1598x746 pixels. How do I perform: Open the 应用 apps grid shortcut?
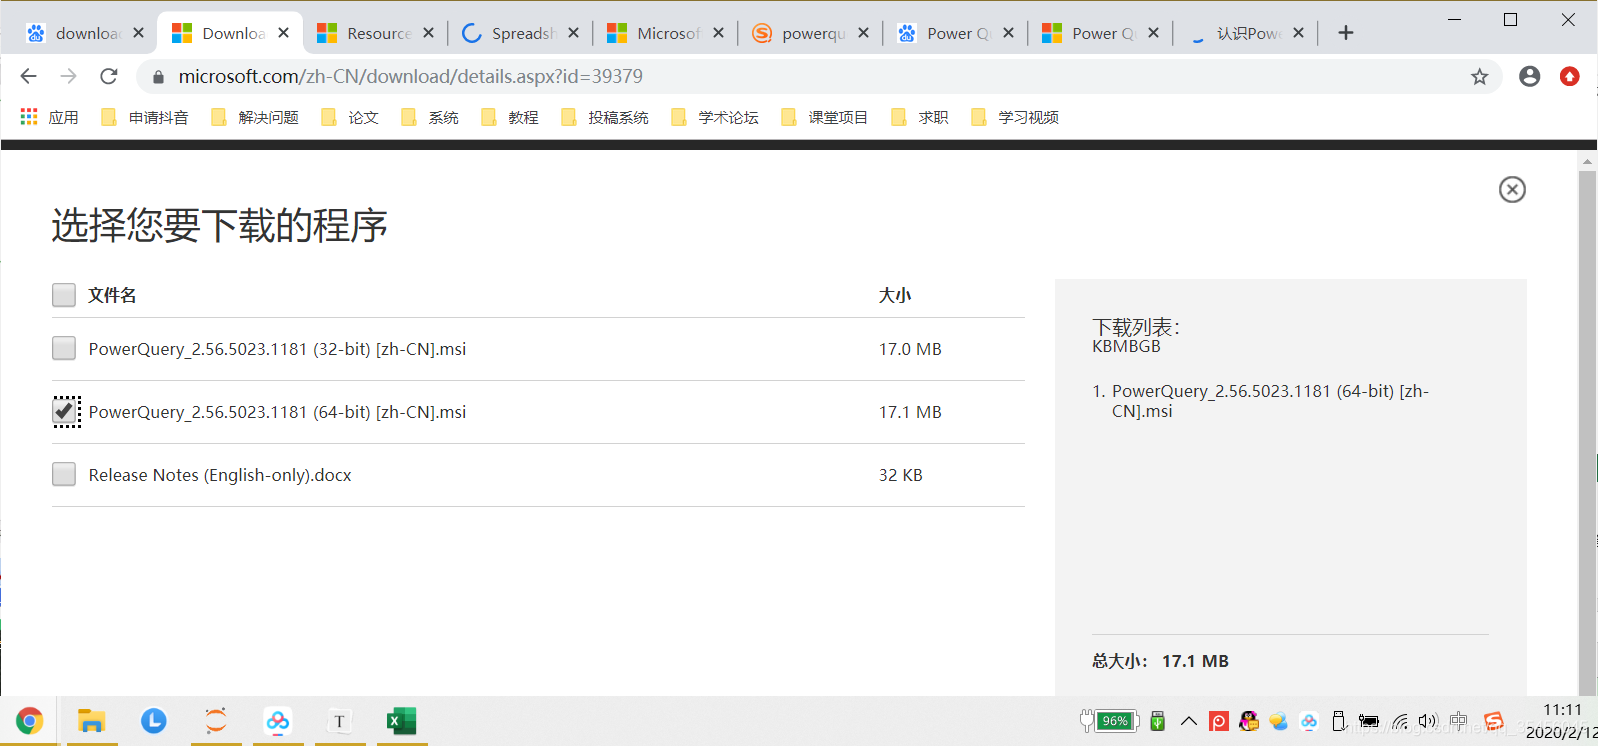tap(49, 117)
